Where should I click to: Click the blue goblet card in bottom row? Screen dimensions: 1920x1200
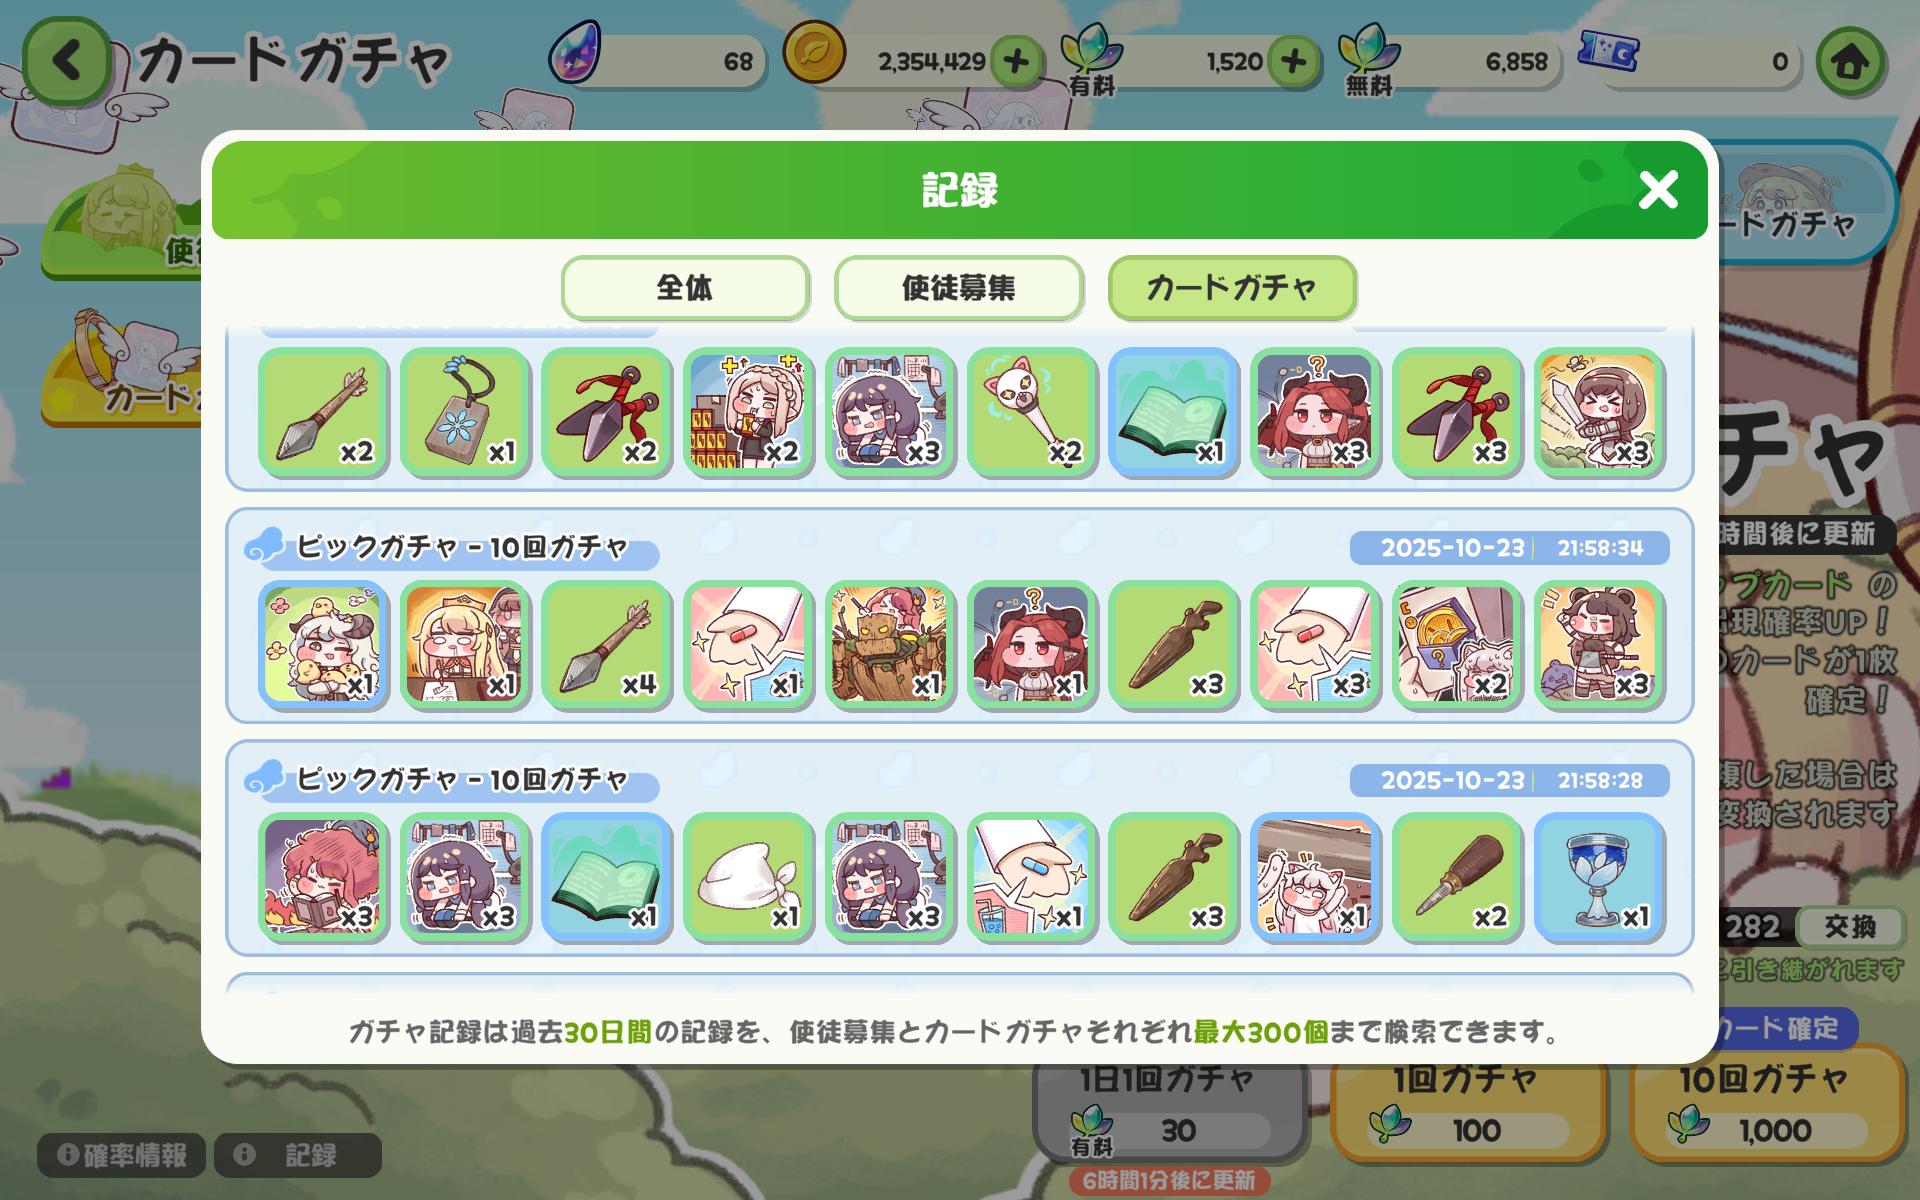click(x=1599, y=877)
